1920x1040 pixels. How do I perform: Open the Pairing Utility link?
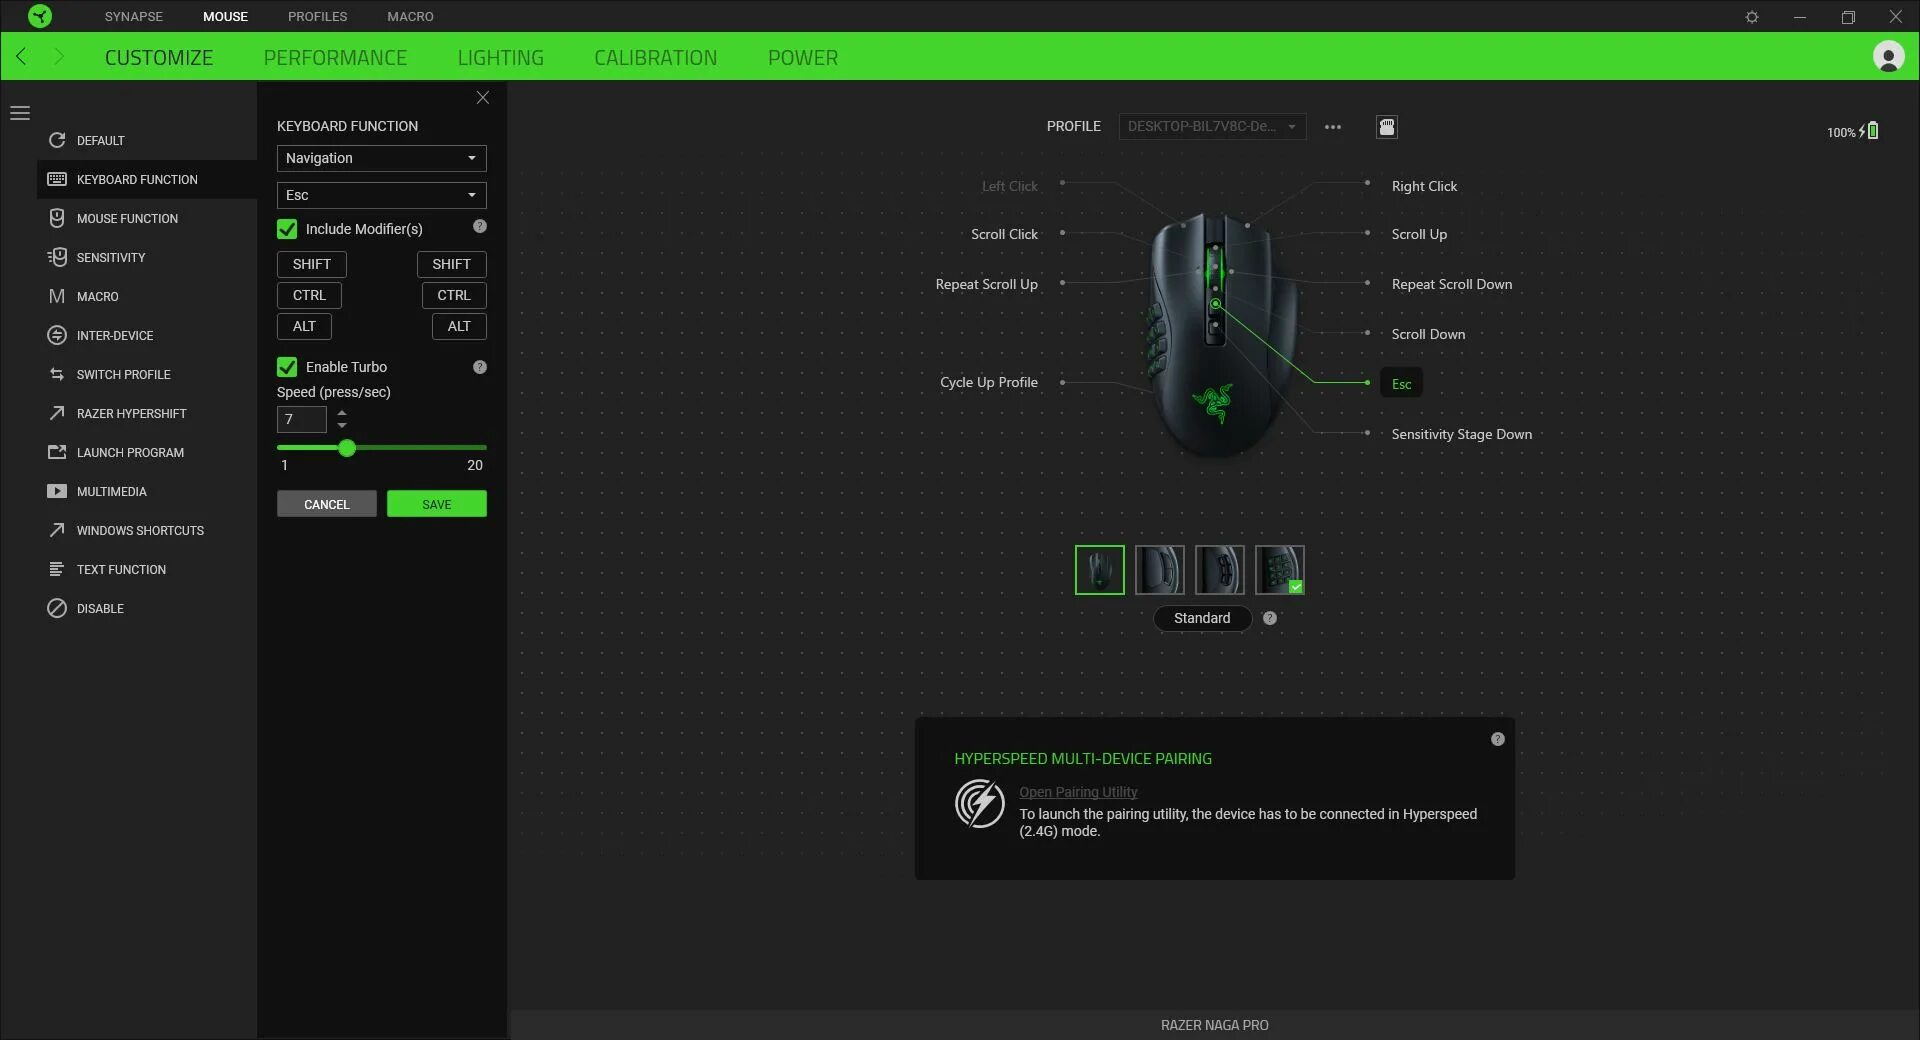tap(1078, 792)
